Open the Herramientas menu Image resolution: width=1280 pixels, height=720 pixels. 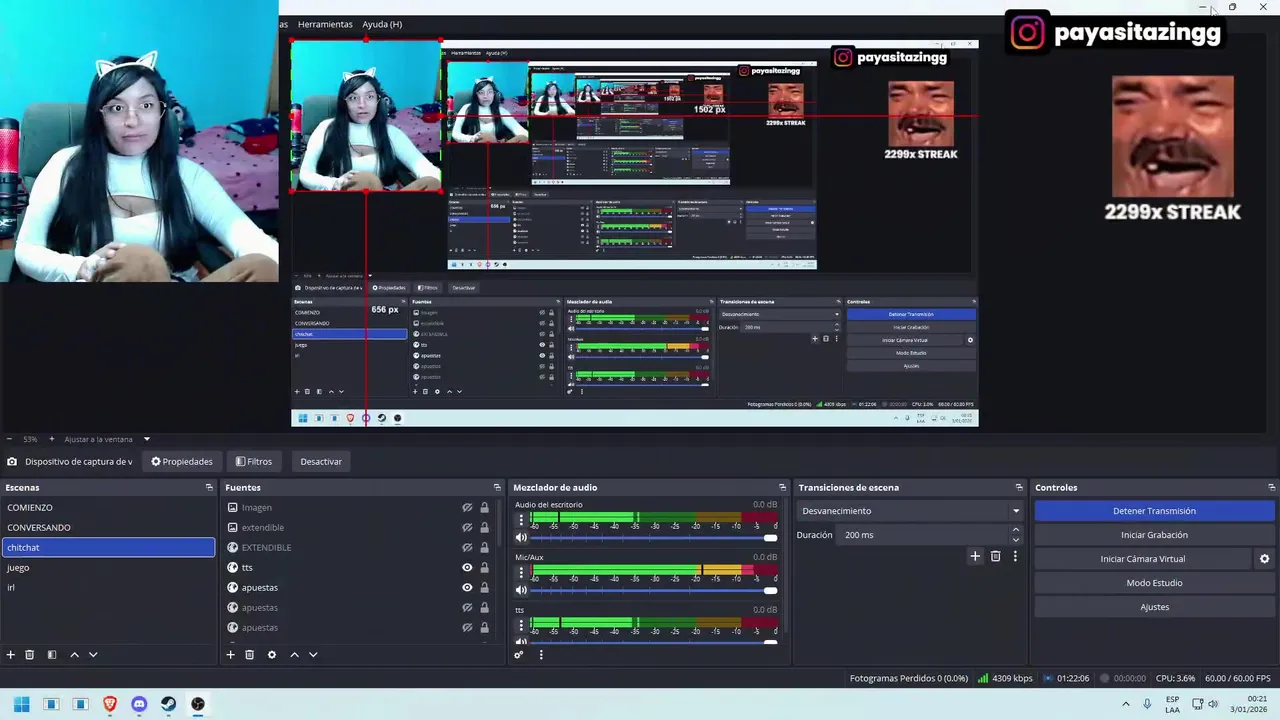[x=325, y=24]
